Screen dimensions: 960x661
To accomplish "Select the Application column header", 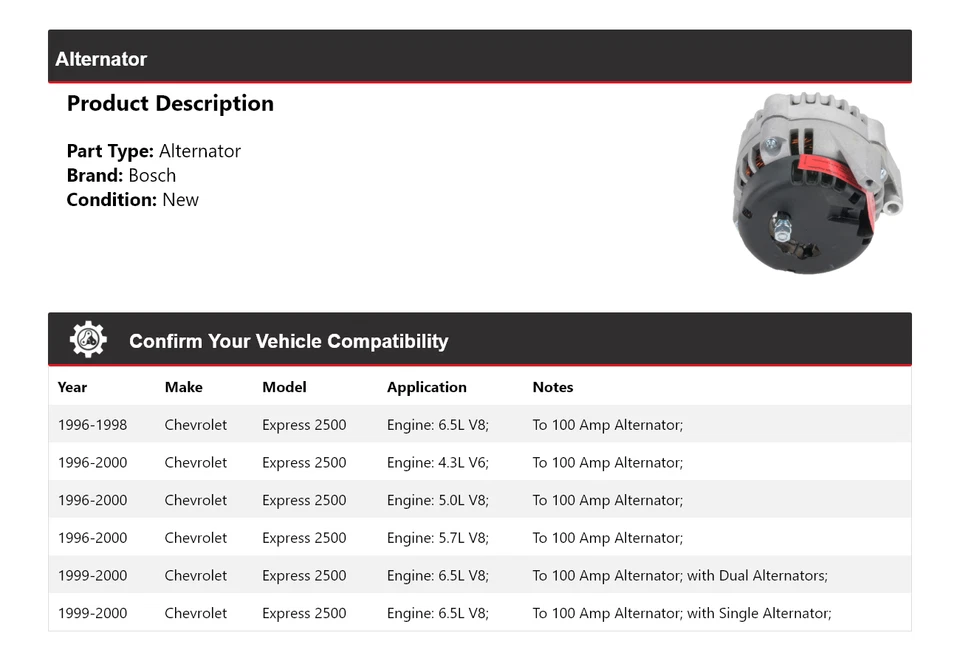I will click(427, 387).
